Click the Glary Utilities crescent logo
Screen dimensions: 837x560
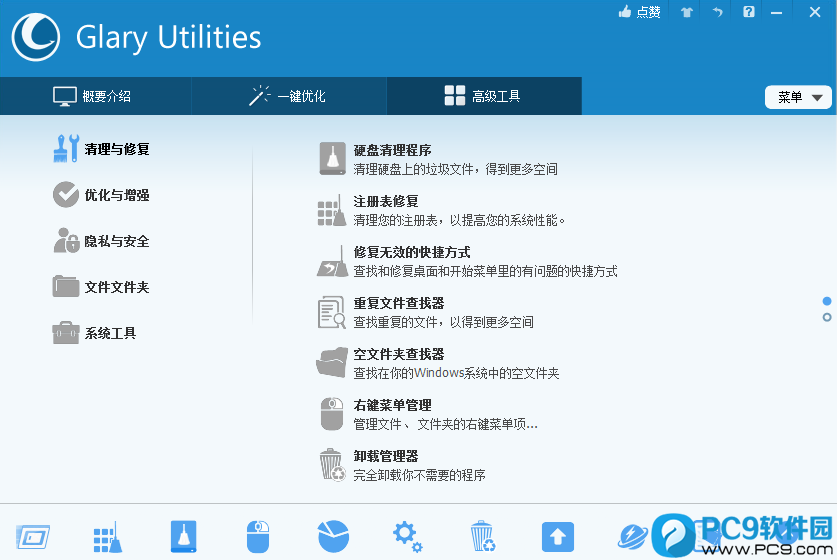(36, 37)
